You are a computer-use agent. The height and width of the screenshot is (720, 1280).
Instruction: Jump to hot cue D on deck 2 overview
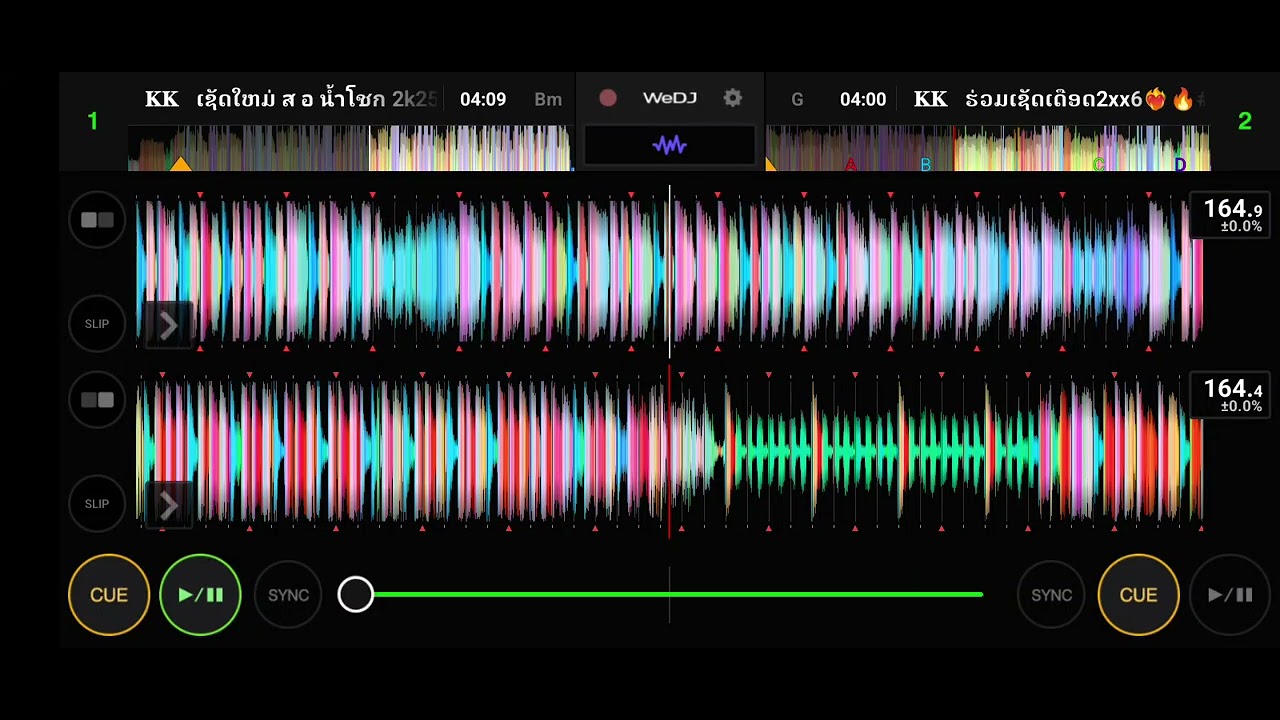(1180, 165)
